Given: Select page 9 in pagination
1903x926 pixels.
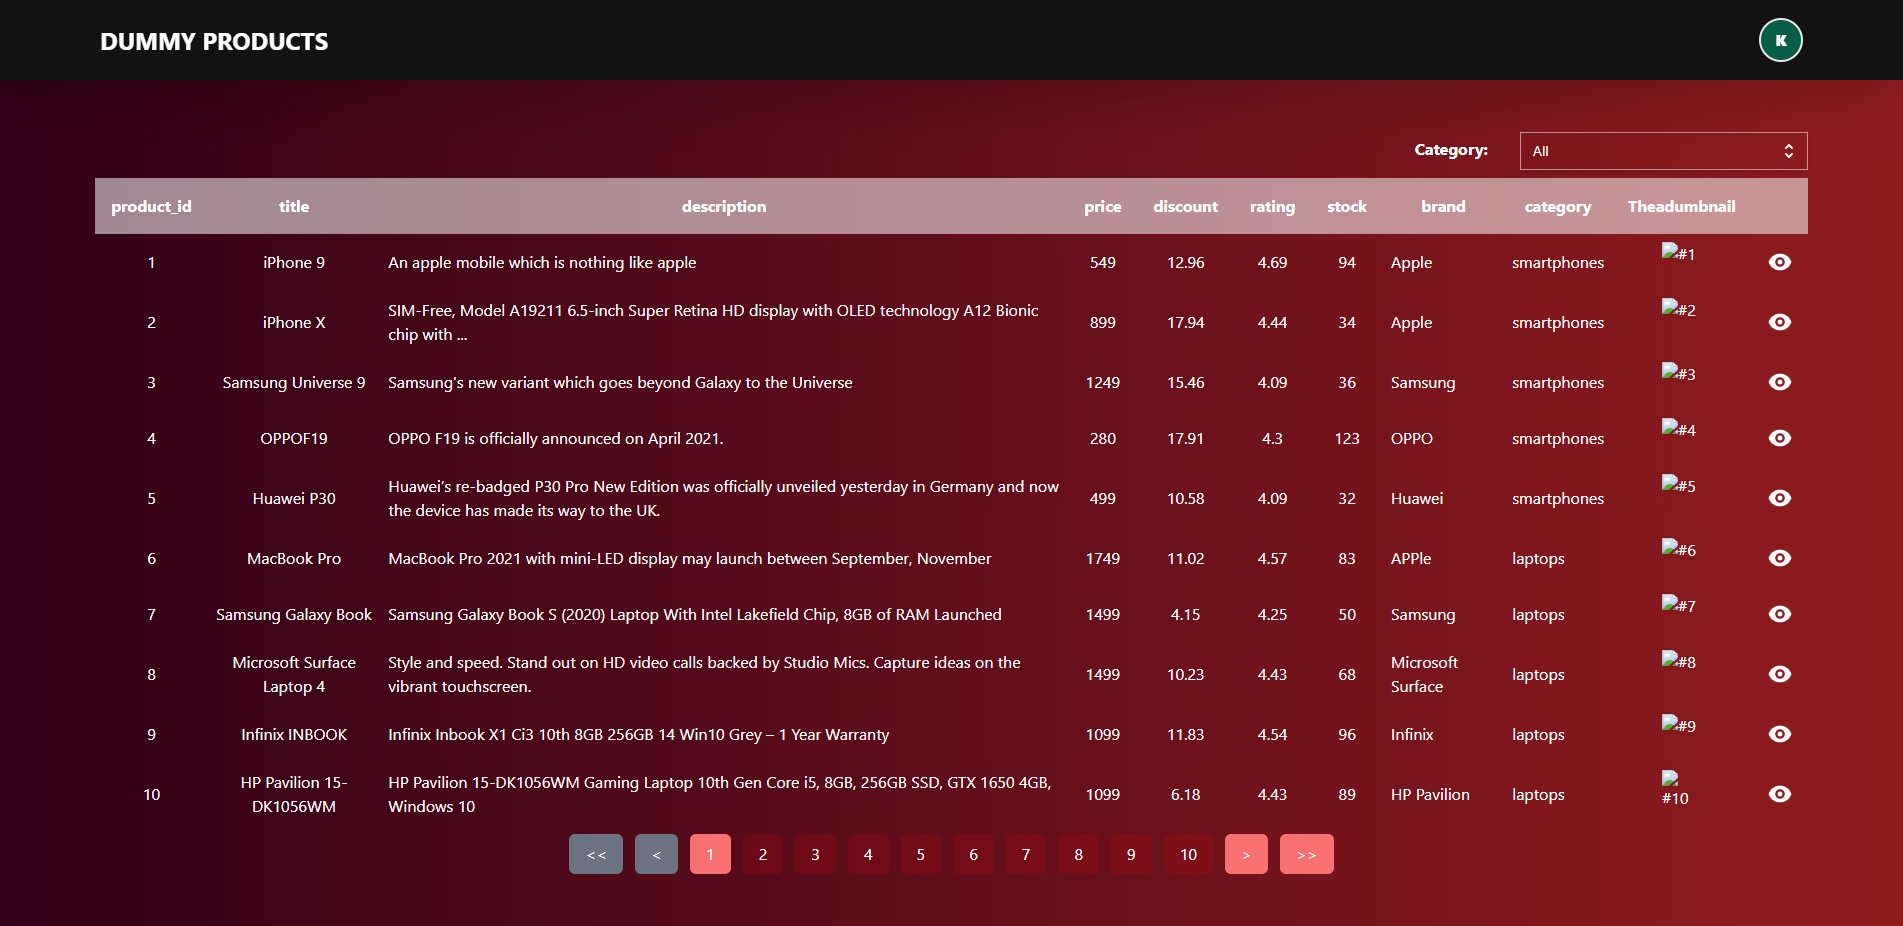Looking at the screenshot, I should 1131,854.
